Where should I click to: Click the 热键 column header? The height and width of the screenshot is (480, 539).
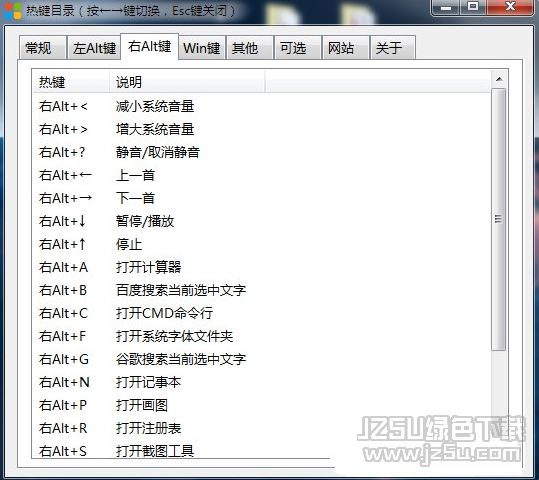[71, 82]
